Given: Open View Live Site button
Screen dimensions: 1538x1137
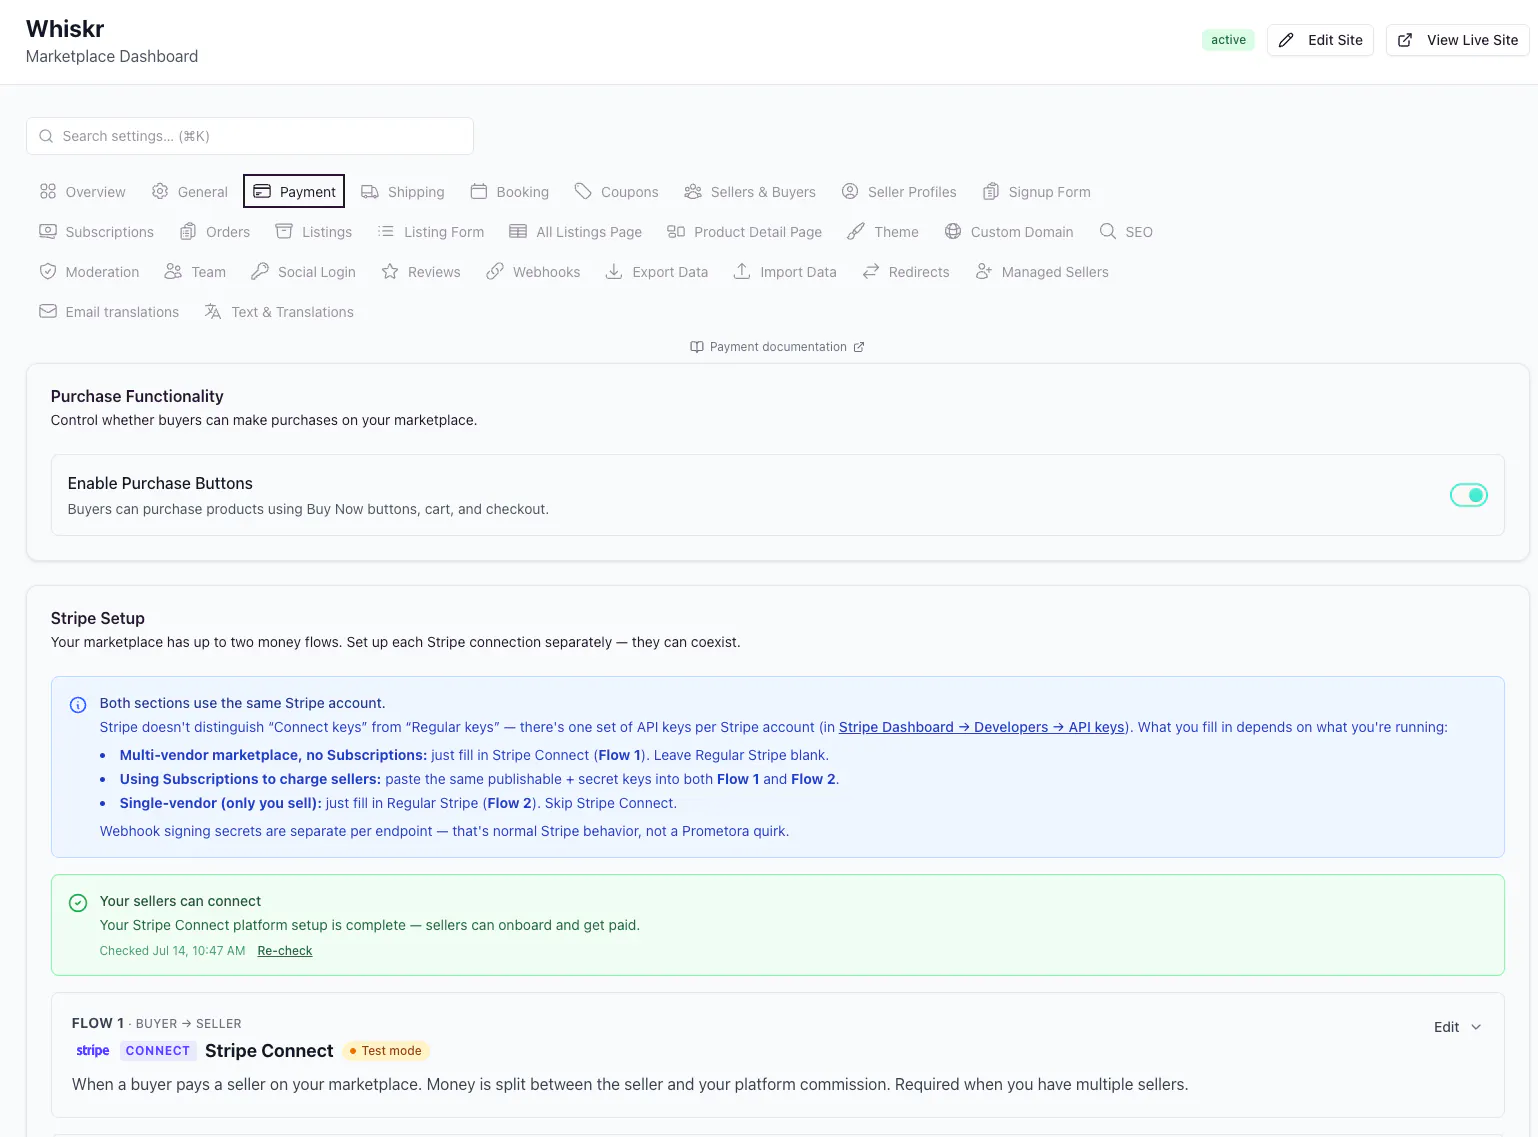Looking at the screenshot, I should click(1457, 40).
